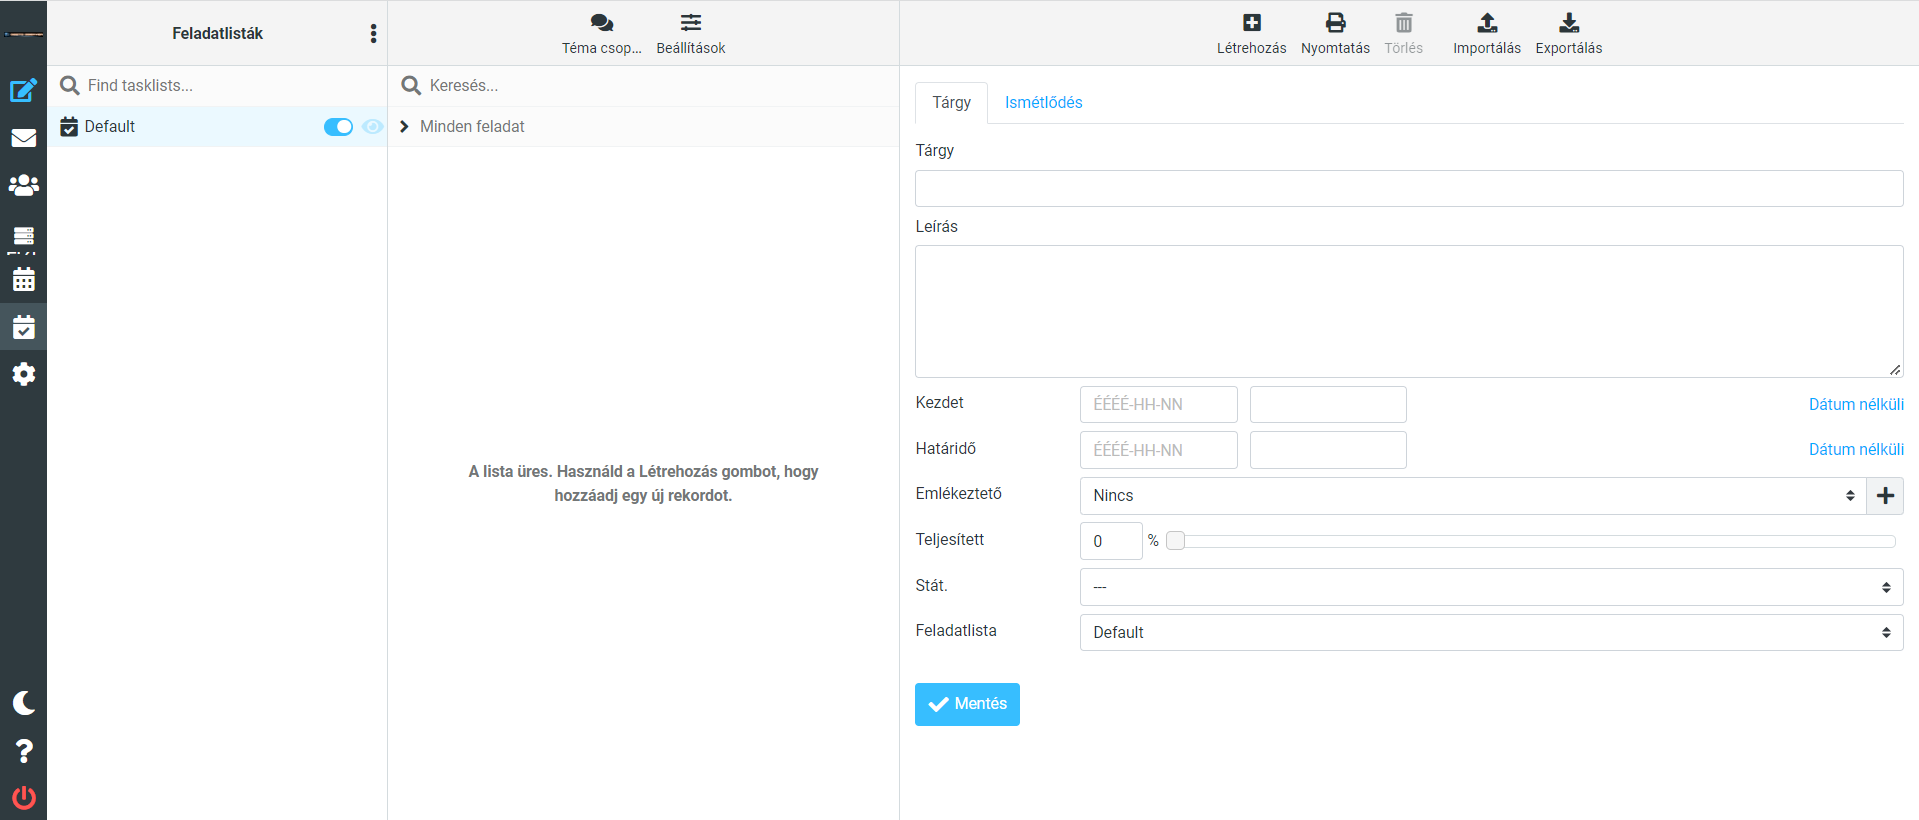Open the Feladatlisták three-dot menu

click(x=373, y=34)
